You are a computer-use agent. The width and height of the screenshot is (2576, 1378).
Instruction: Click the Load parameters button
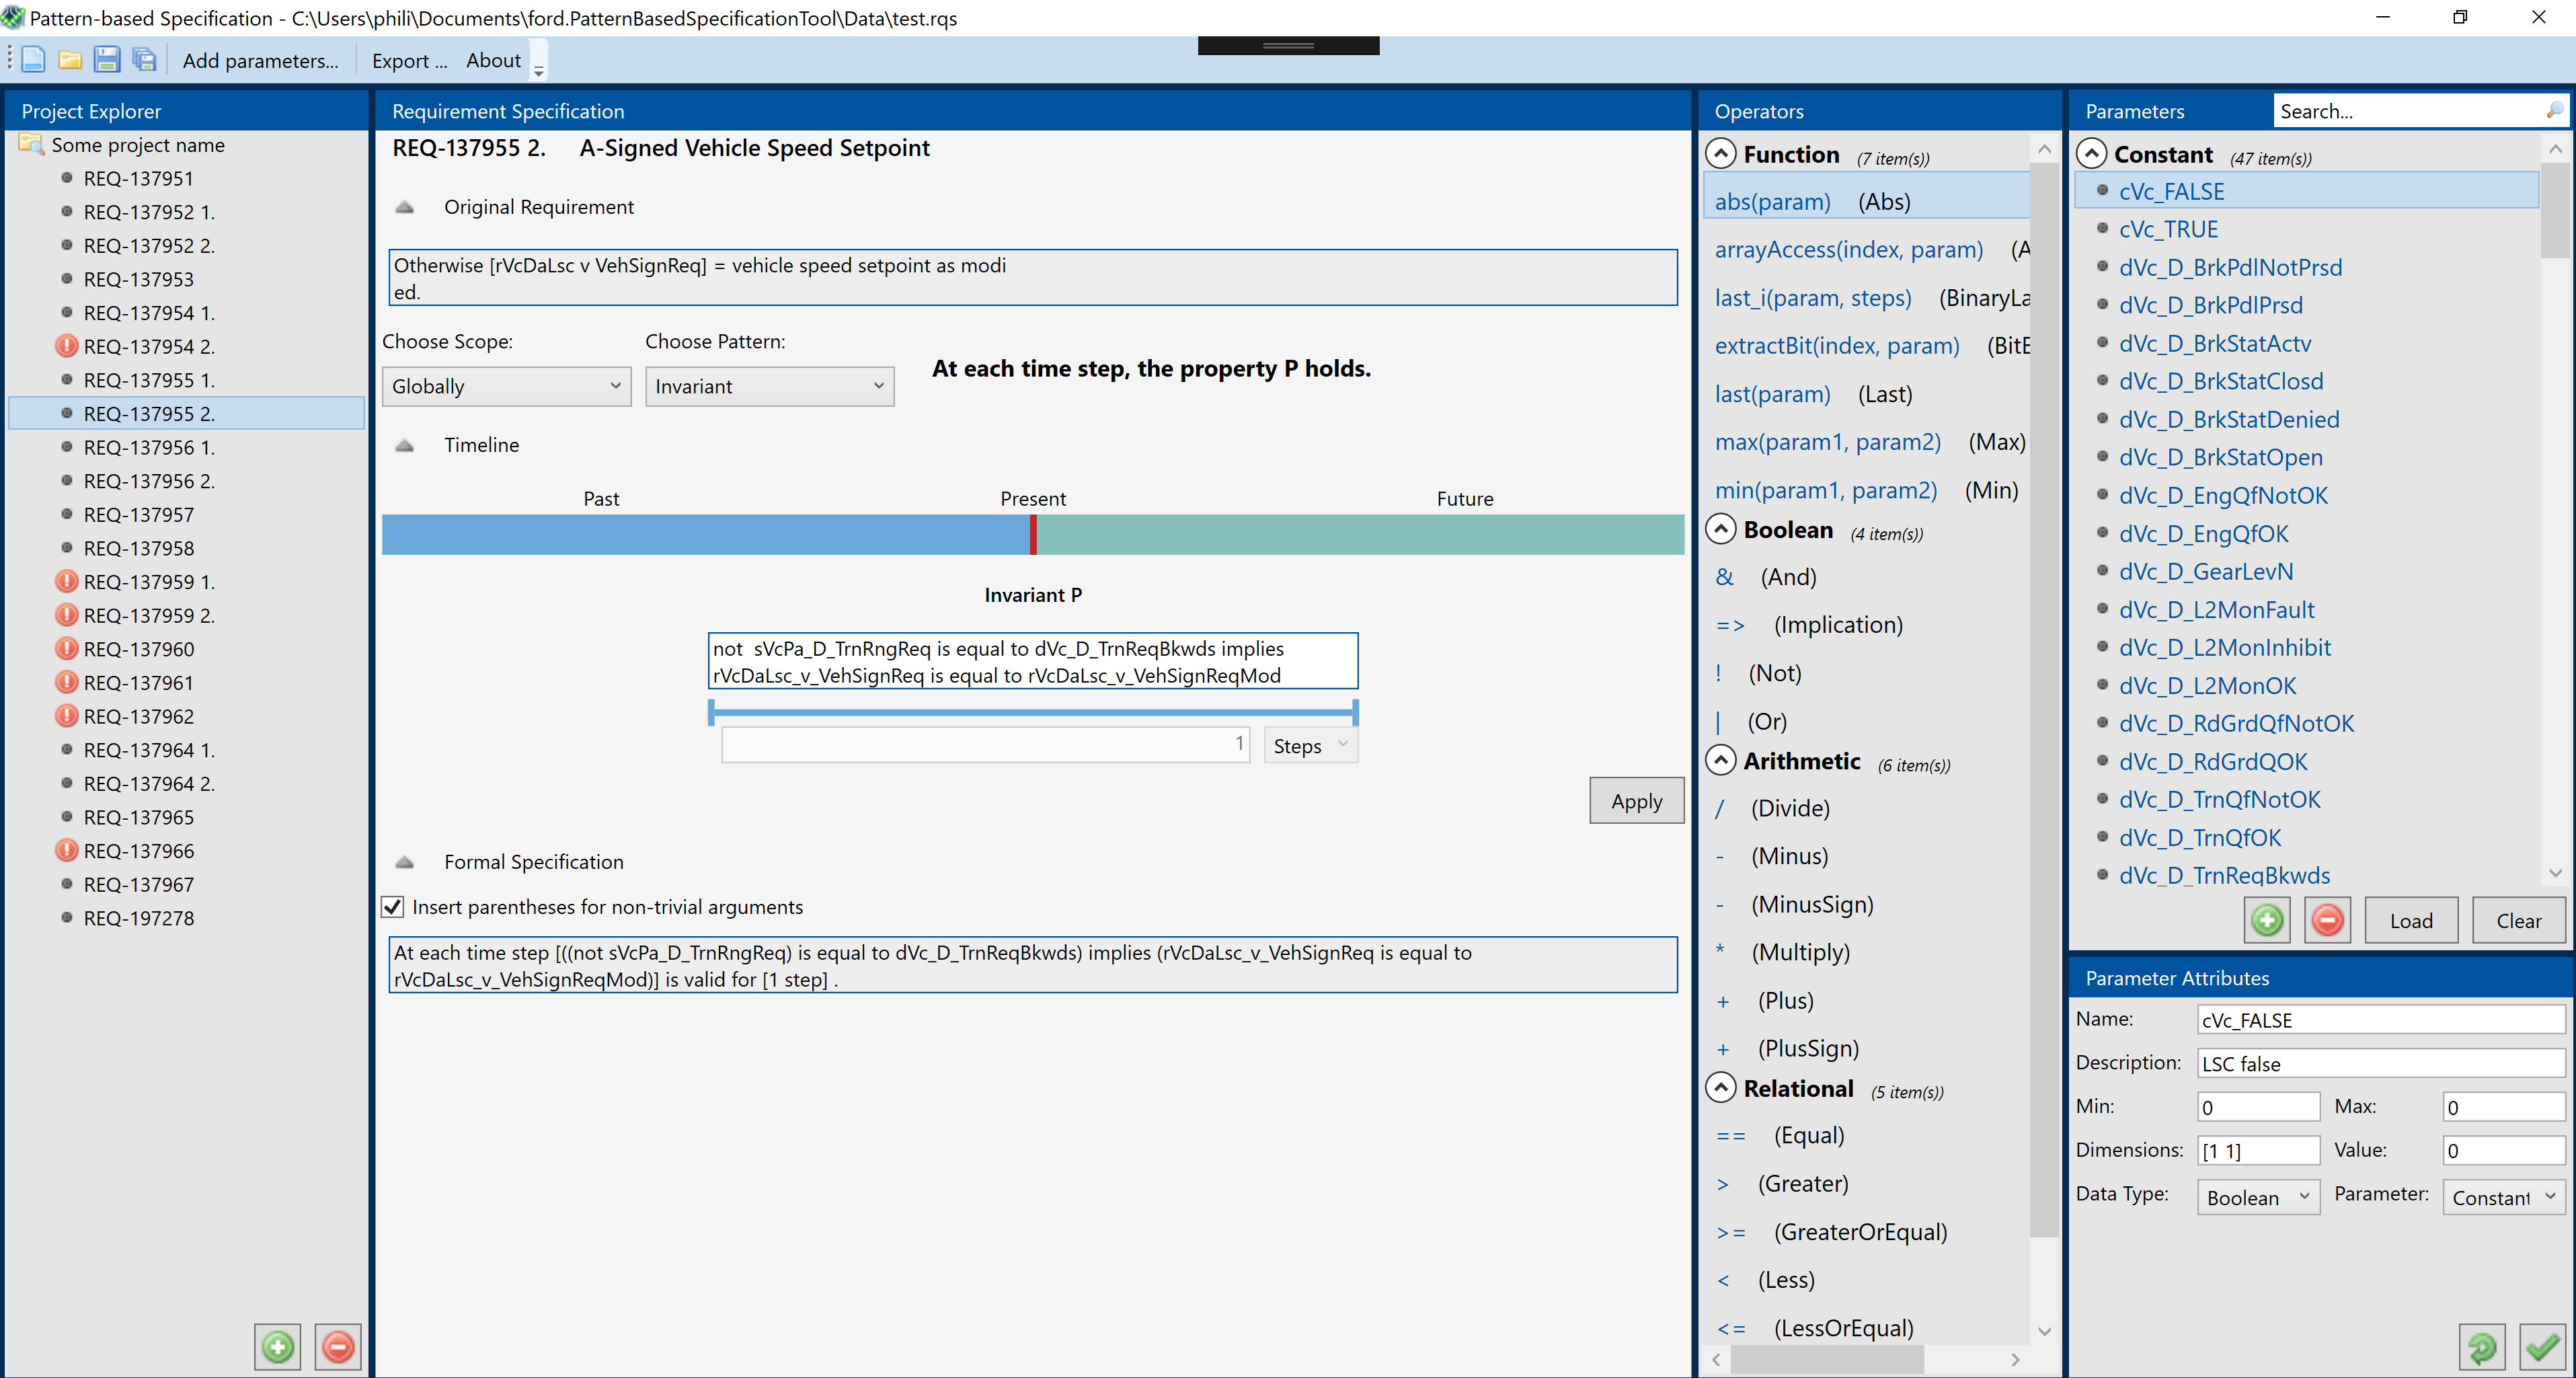(2411, 920)
